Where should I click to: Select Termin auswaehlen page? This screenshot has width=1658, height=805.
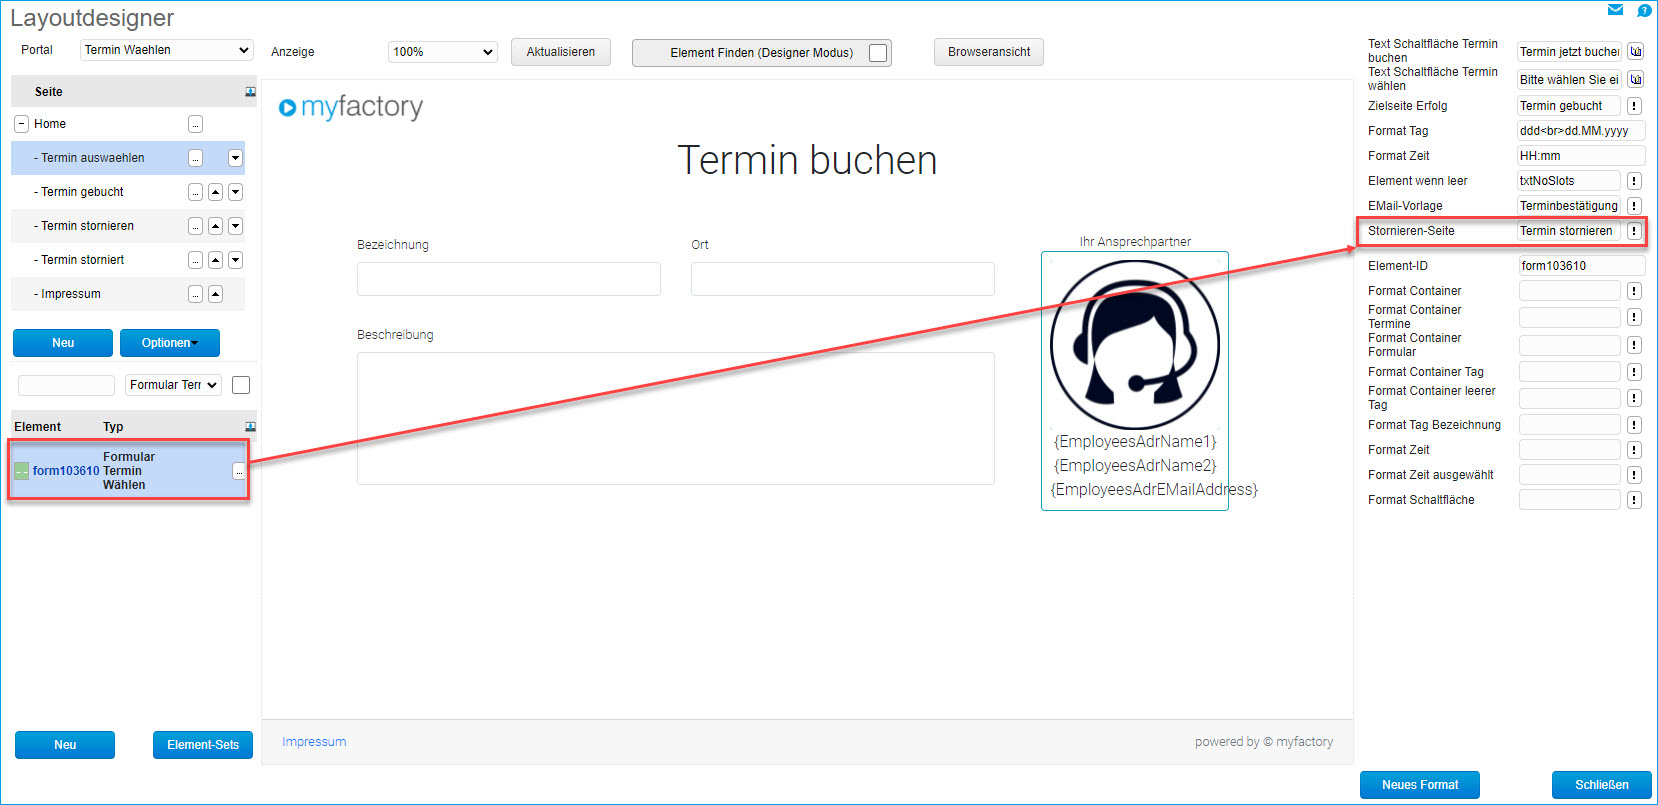pos(93,158)
